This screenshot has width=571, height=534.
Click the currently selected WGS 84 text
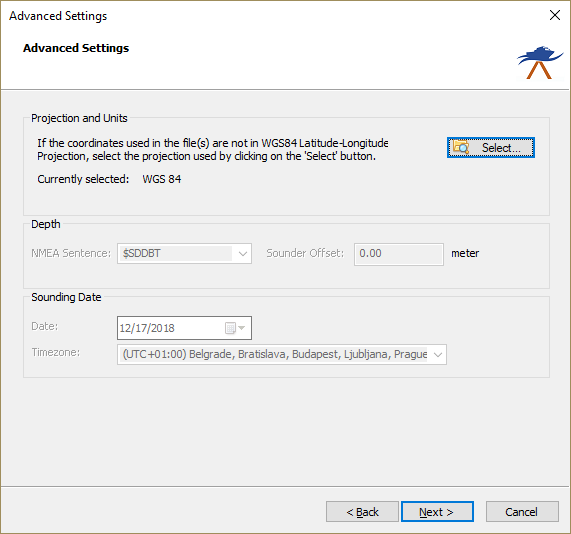pyautogui.click(x=162, y=179)
